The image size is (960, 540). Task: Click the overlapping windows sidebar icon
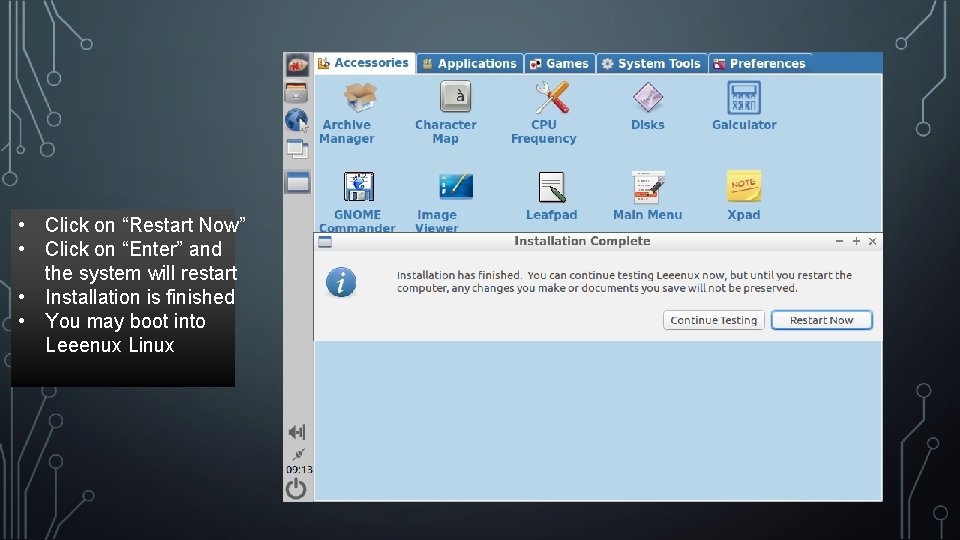298,149
